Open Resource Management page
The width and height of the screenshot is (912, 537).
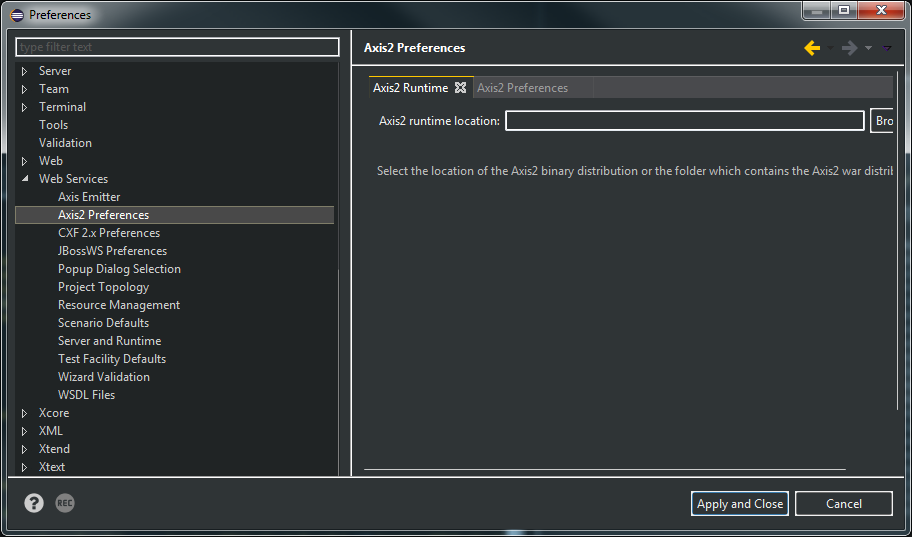point(119,305)
